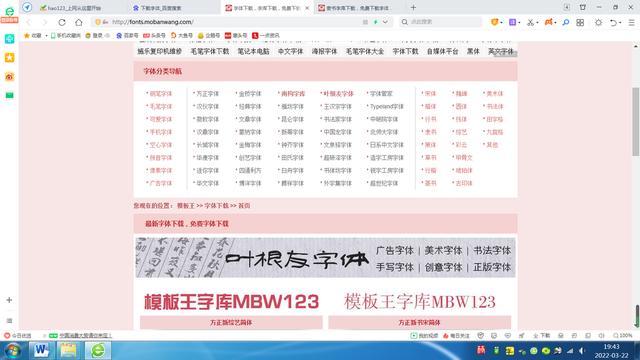Click the browser forward arrow

coord(45,22)
